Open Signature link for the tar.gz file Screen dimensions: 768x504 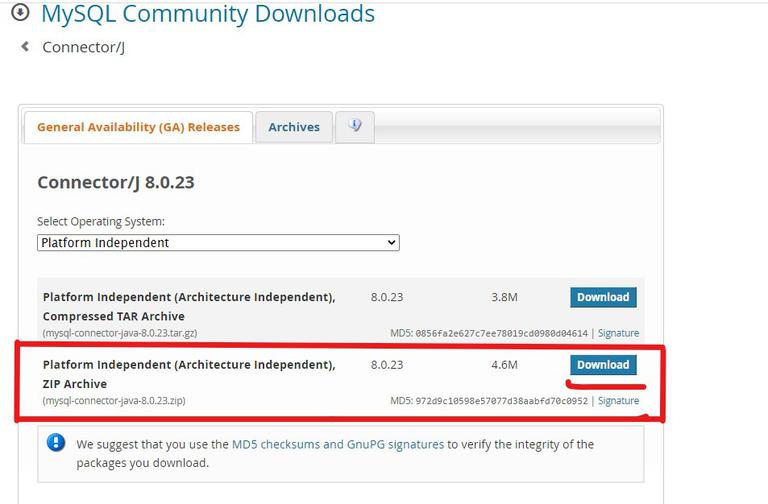(x=619, y=333)
